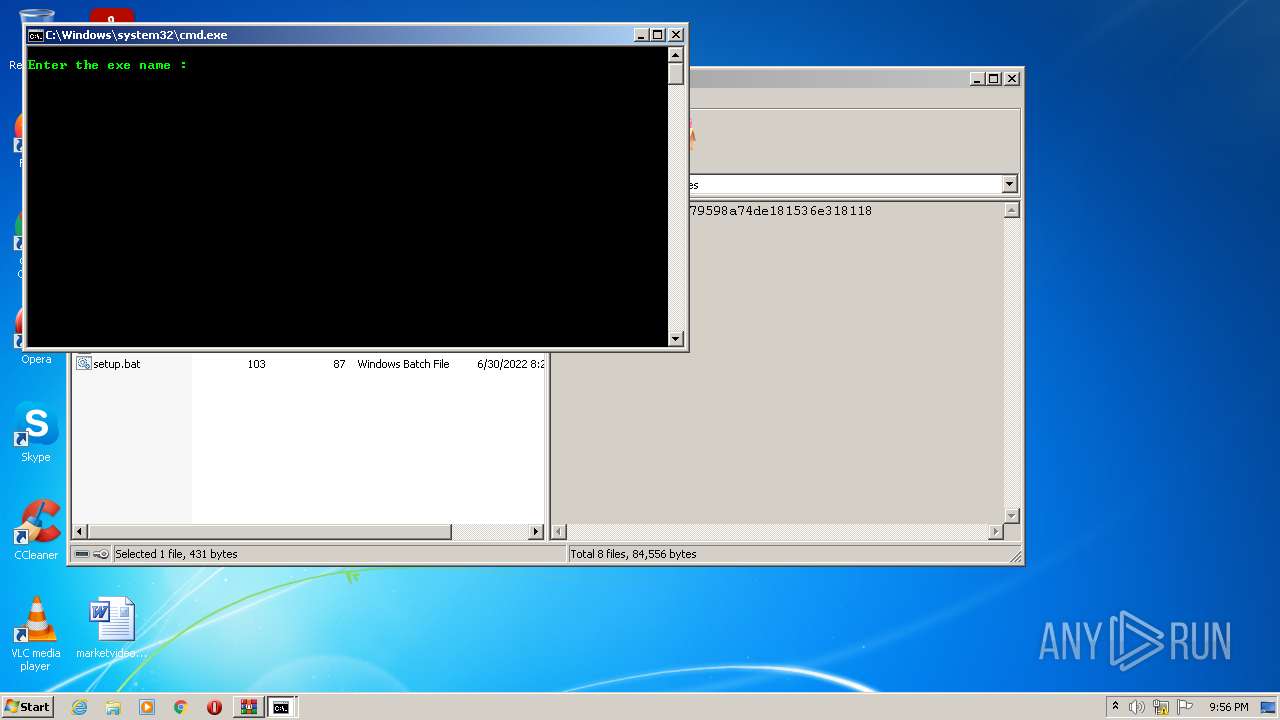Viewport: 1280px width, 720px height.
Task: Open Opera browser from the taskbar
Action: click(214, 707)
